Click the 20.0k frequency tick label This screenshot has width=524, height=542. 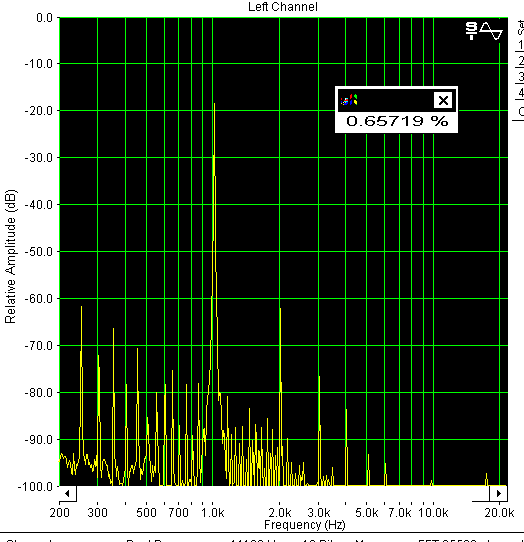click(x=499, y=513)
